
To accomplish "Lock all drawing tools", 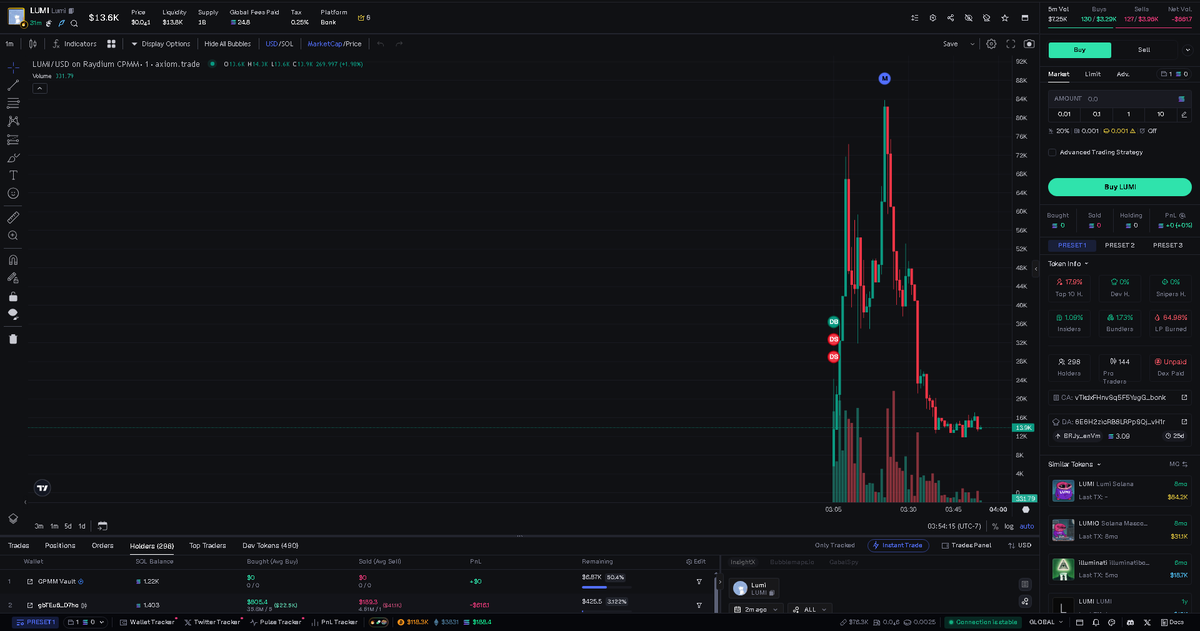I will (13, 296).
